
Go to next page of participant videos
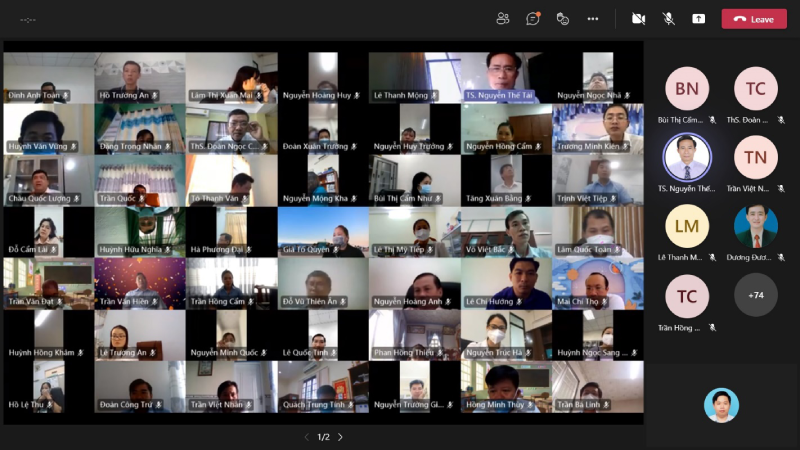click(340, 437)
